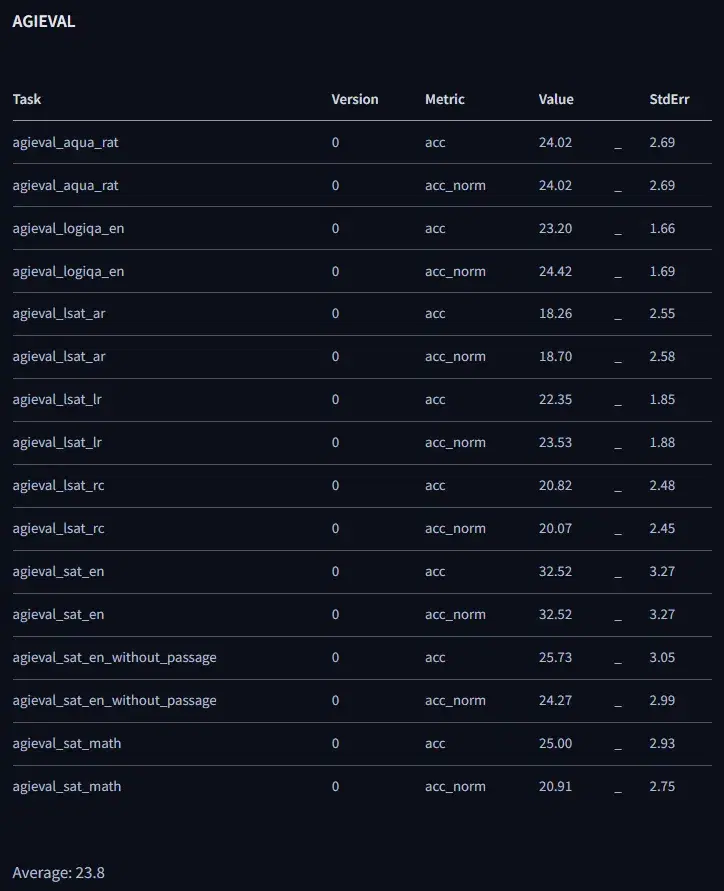
Task: Click the AGIEVAL section heading
Action: 43,22
